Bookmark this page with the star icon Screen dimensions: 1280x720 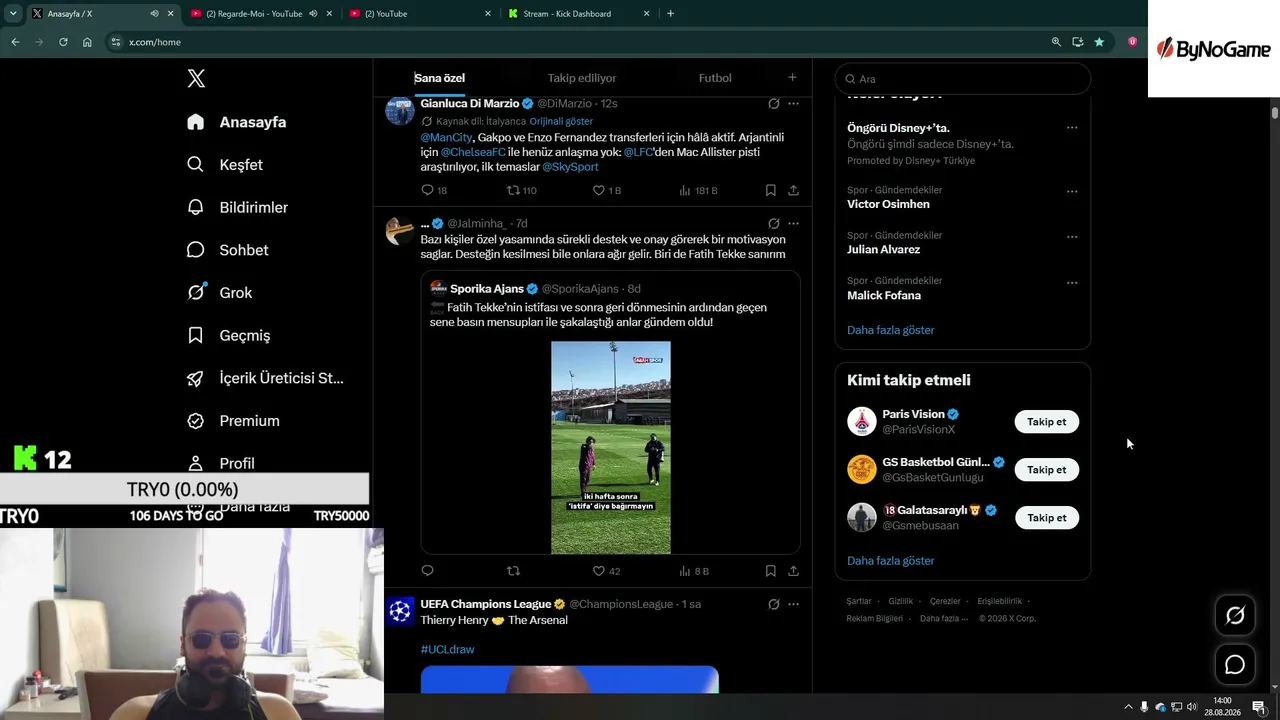1099,42
